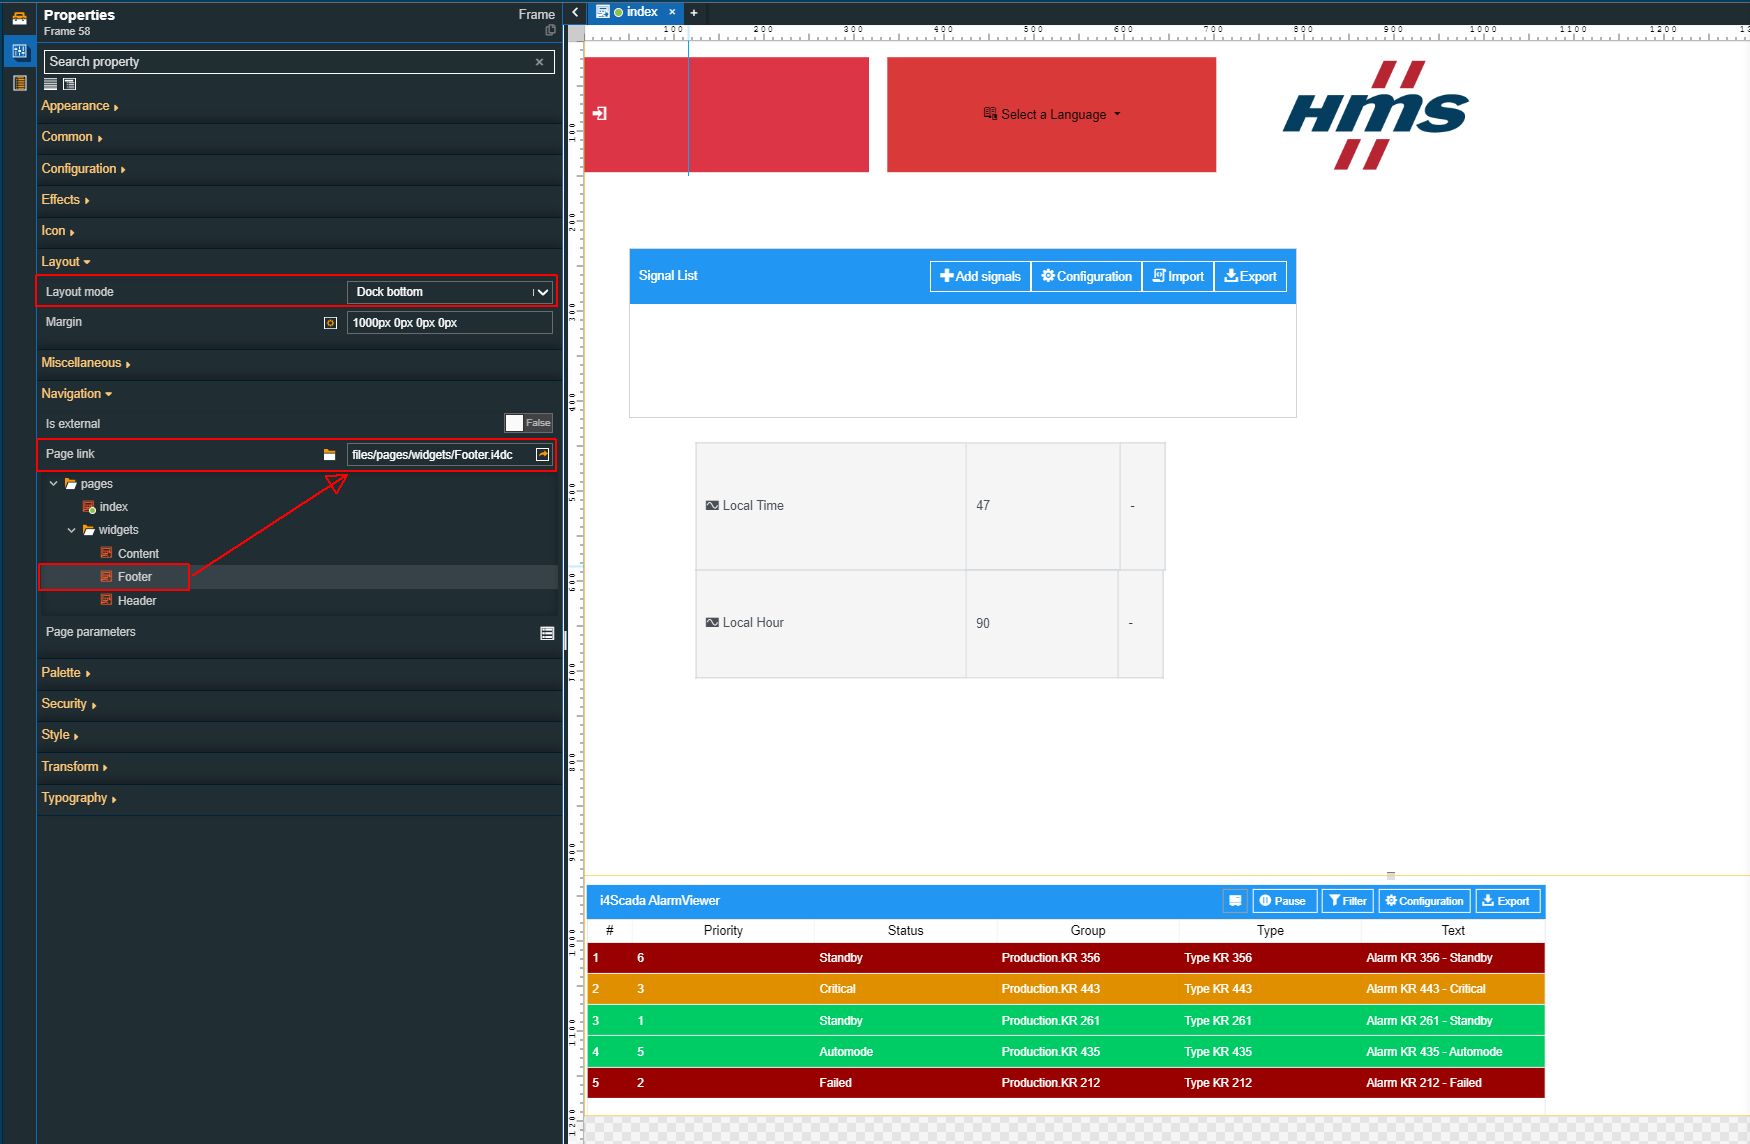Open the Page parameters list icon
Screen dimensions: 1750x1144
[547, 633]
